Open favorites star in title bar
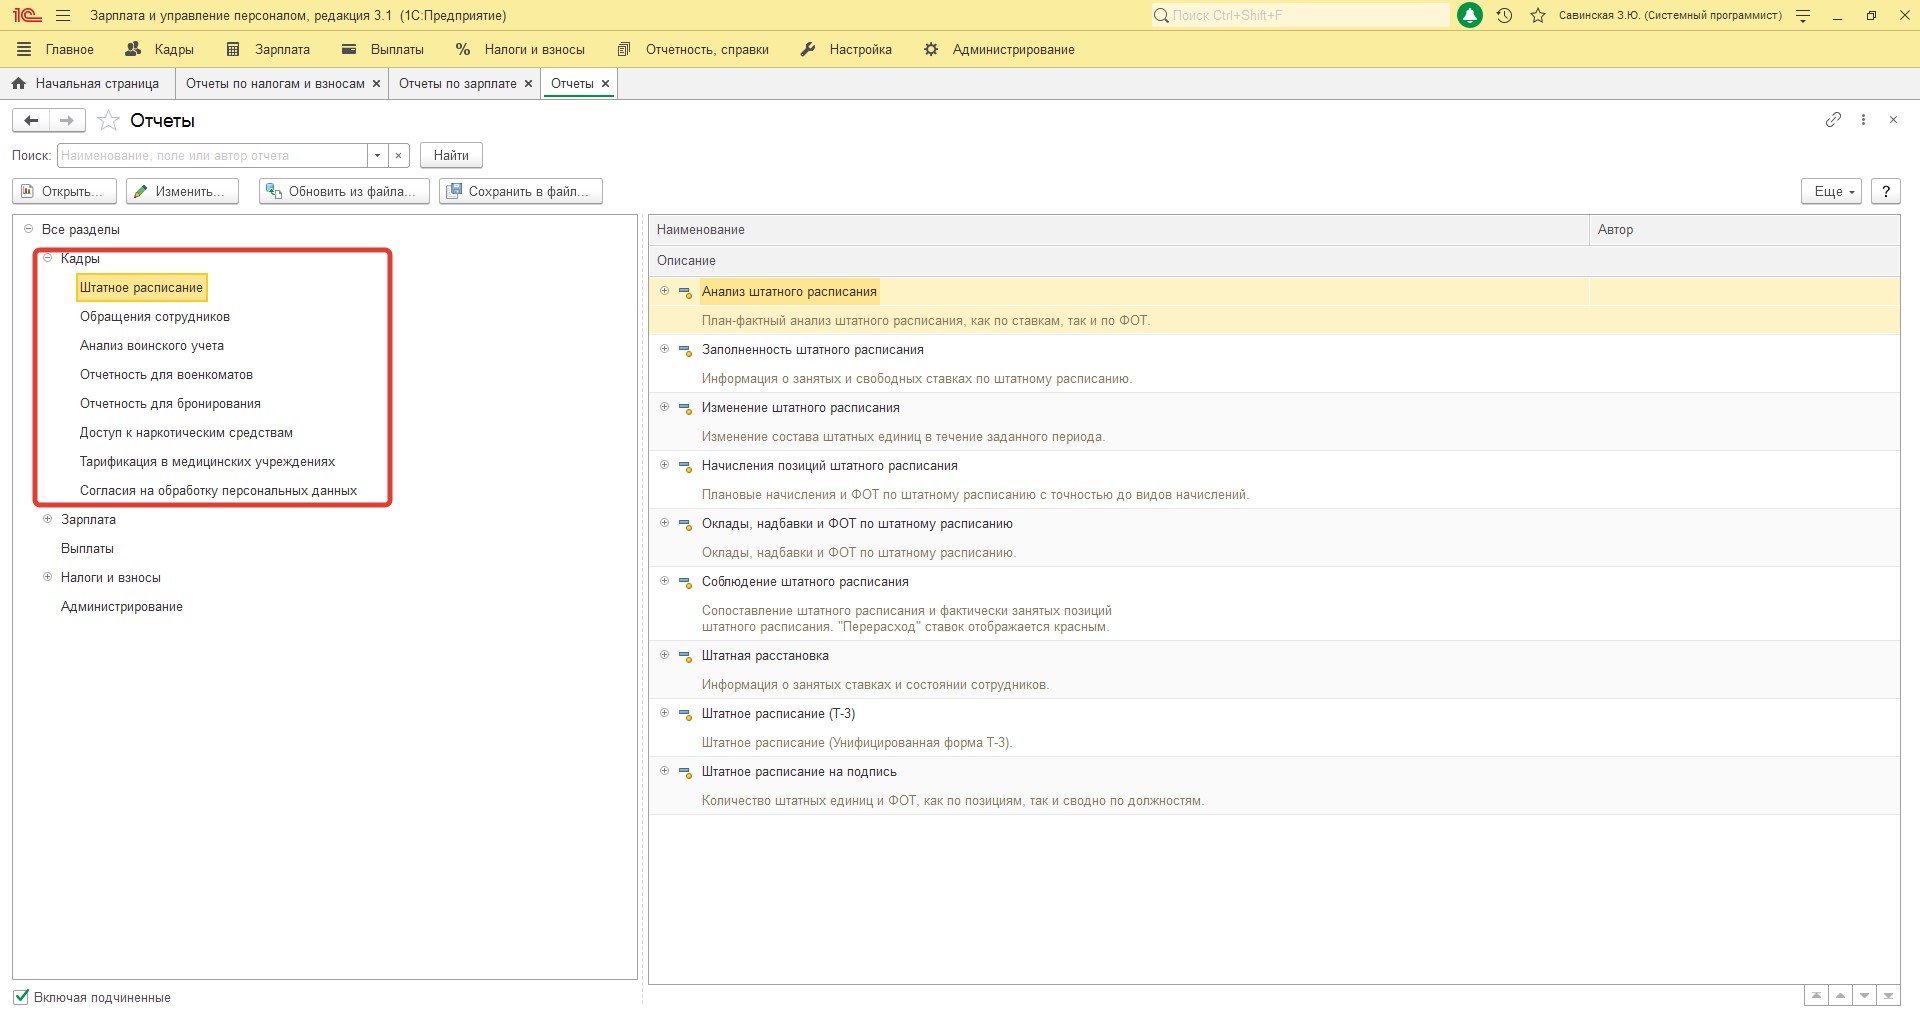The image size is (1920, 1018). click(x=1538, y=15)
